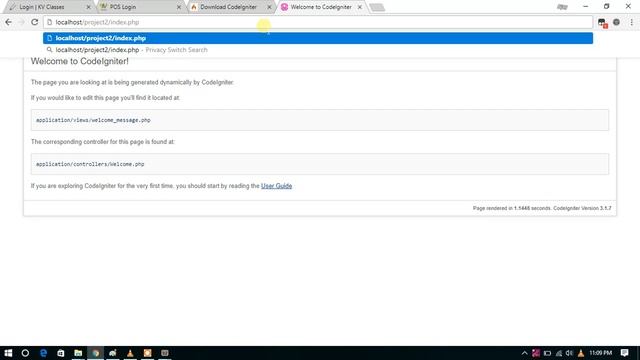Viewport: 640px width, 360px height.
Task: Close the Welcome to CodeIgniter tab
Action: [360, 7]
